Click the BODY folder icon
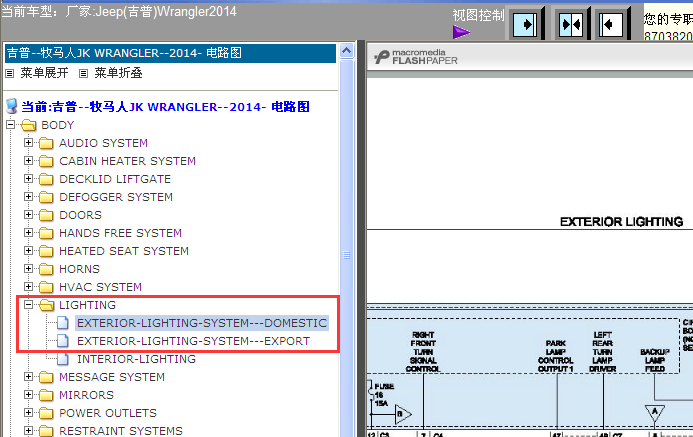 [x=29, y=125]
